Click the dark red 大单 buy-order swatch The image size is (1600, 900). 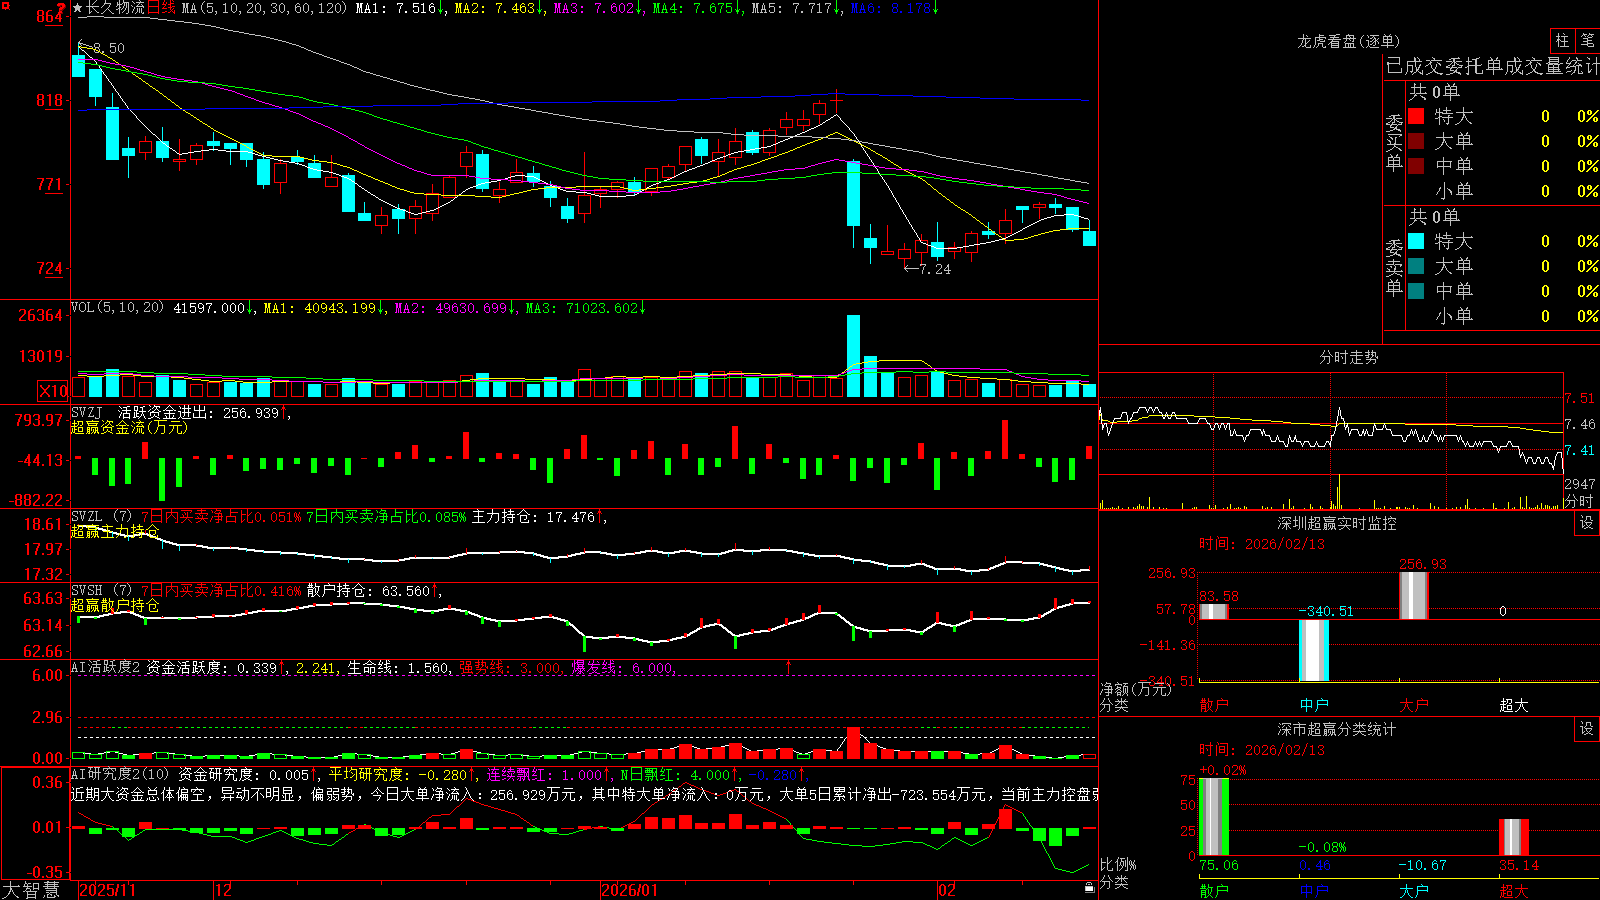(1416, 141)
